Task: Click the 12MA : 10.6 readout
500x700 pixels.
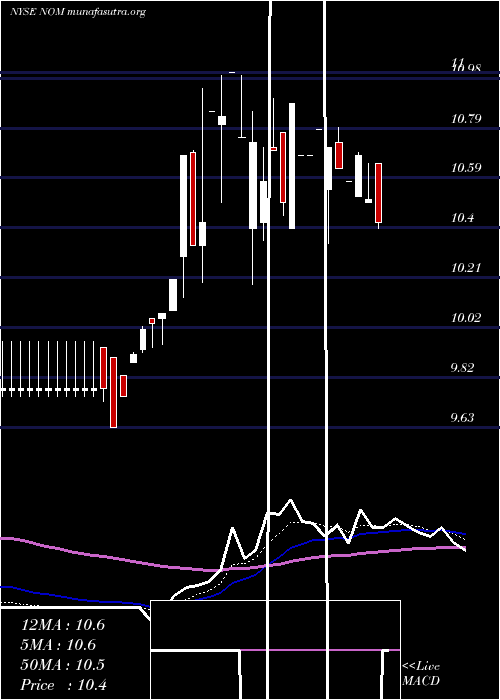Action: tap(63, 625)
